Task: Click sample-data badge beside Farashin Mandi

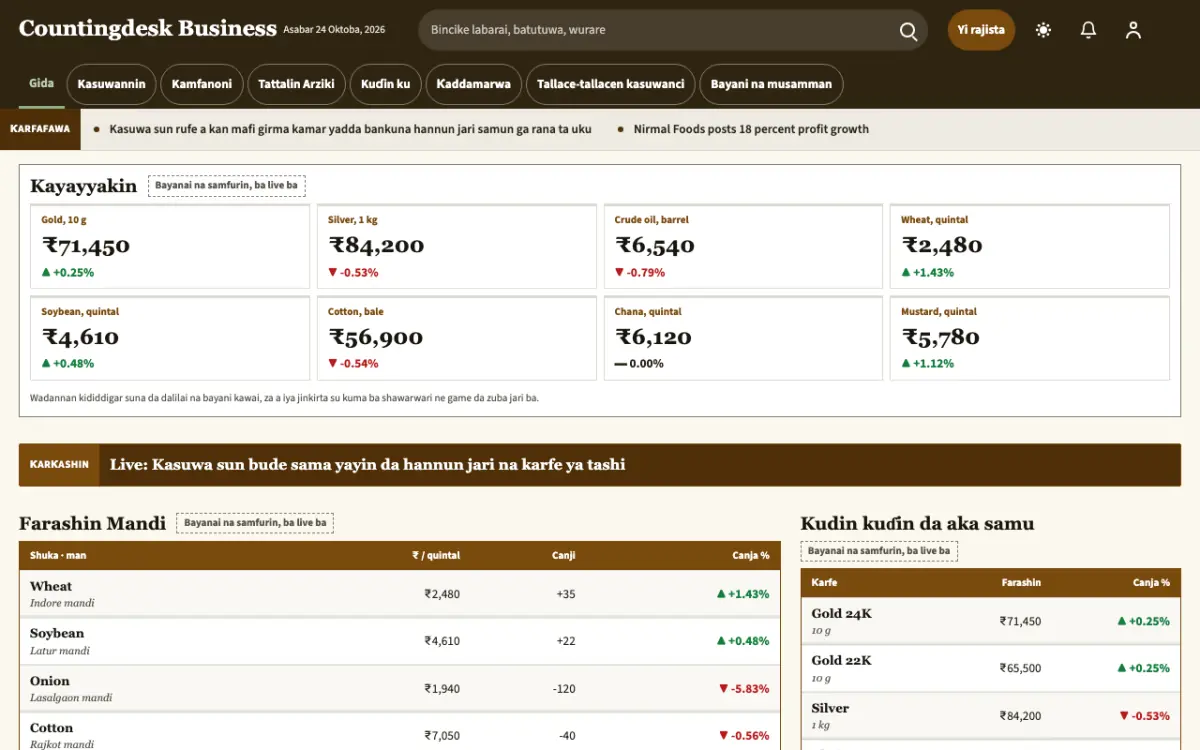Action: 255,523
